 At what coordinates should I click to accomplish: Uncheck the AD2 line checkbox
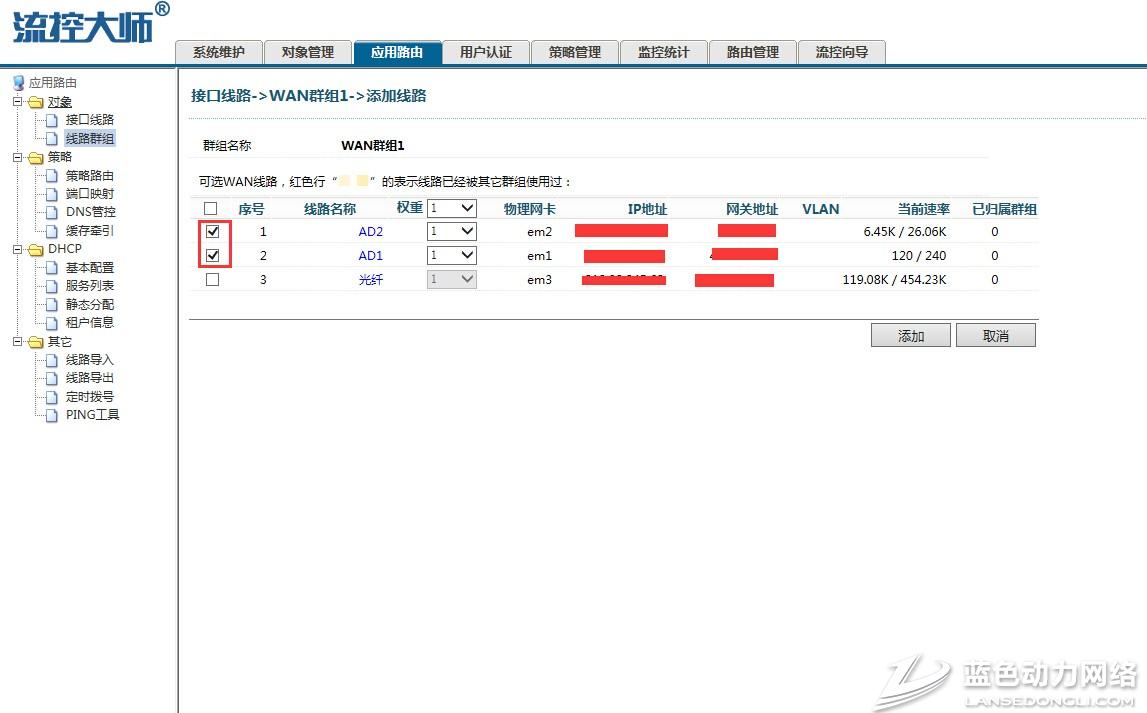(212, 231)
